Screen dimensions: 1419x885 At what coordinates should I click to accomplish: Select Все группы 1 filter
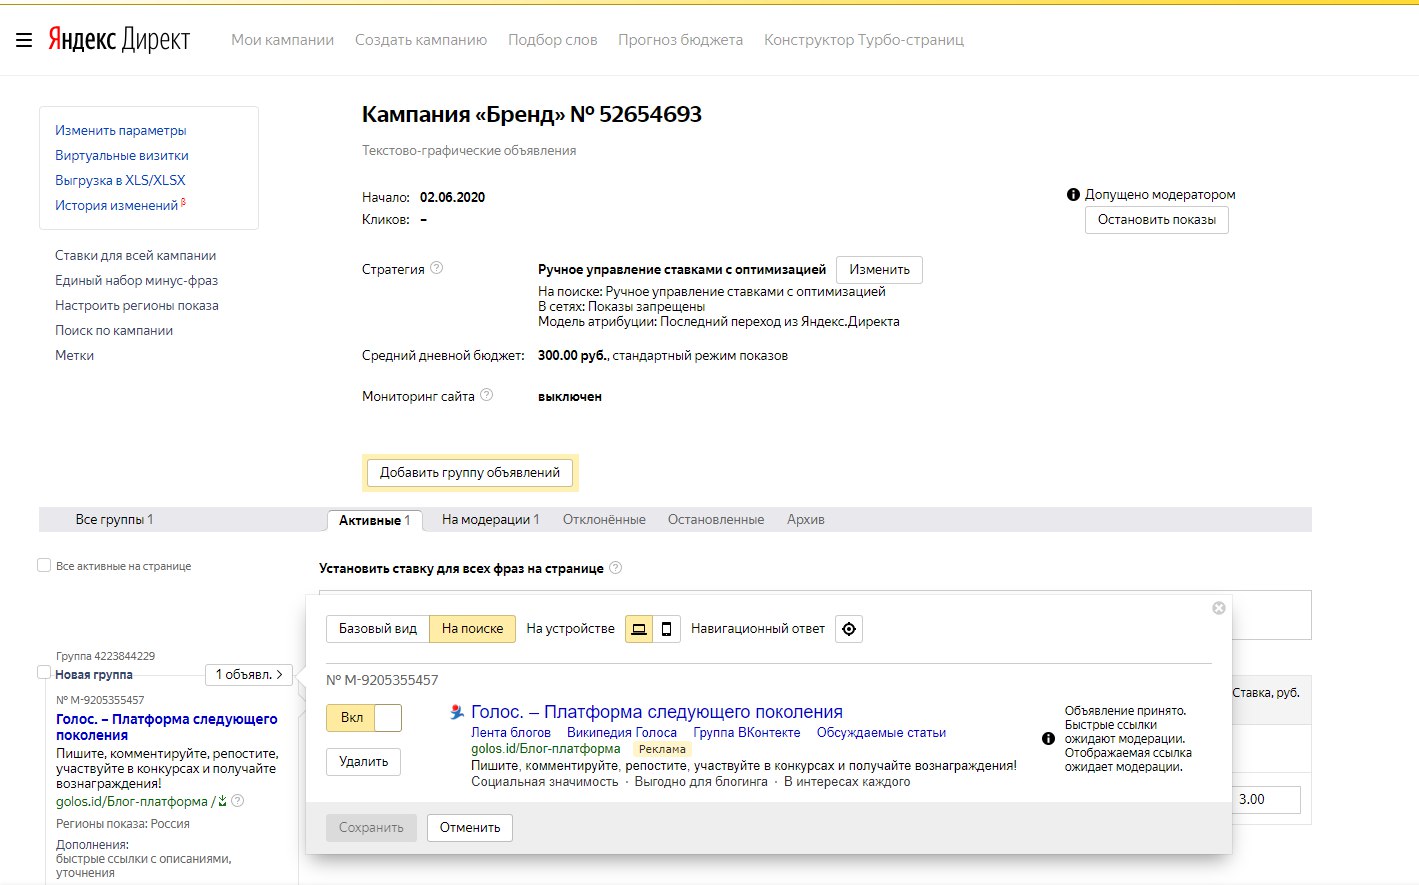(x=114, y=519)
